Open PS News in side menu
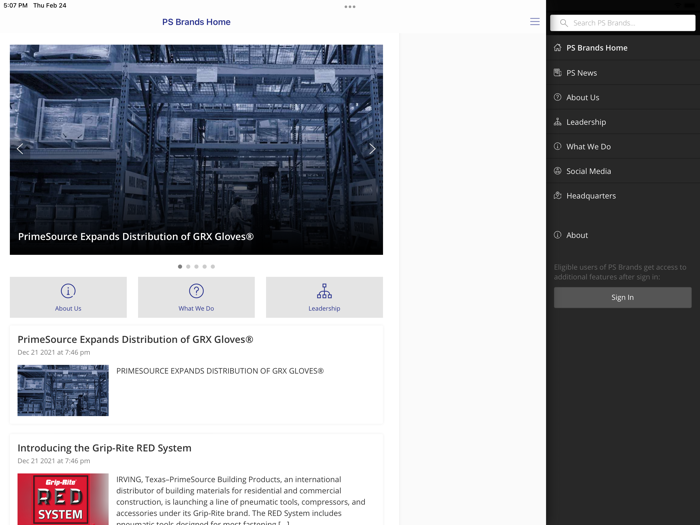The image size is (700, 525). pos(623,72)
